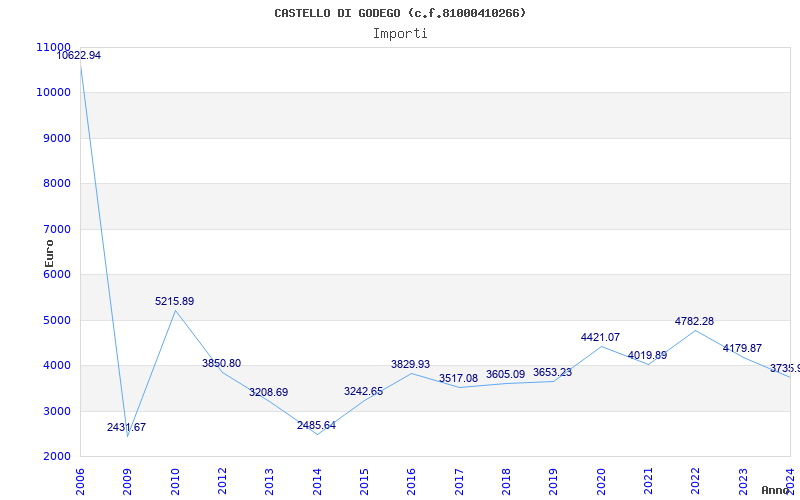800x500 pixels.
Task: Click y-axis tick 3000
Action: click(x=56, y=411)
